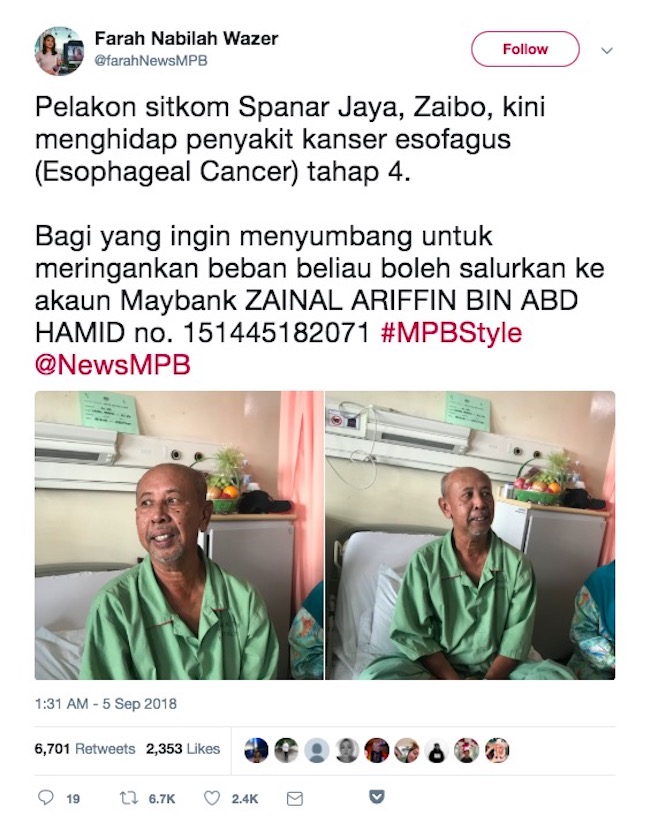Click the 1:31 AM - 5 Sep 2018 timestamp
The height and width of the screenshot is (823, 650).
(x=106, y=703)
